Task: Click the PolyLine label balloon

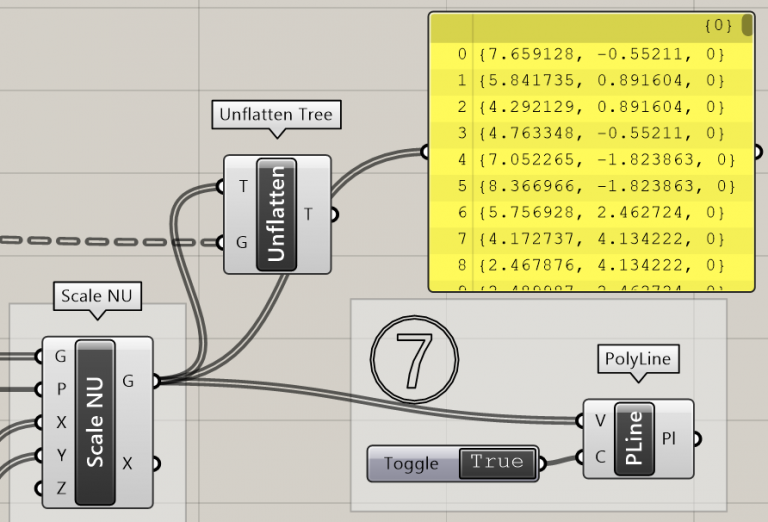Action: (638, 359)
